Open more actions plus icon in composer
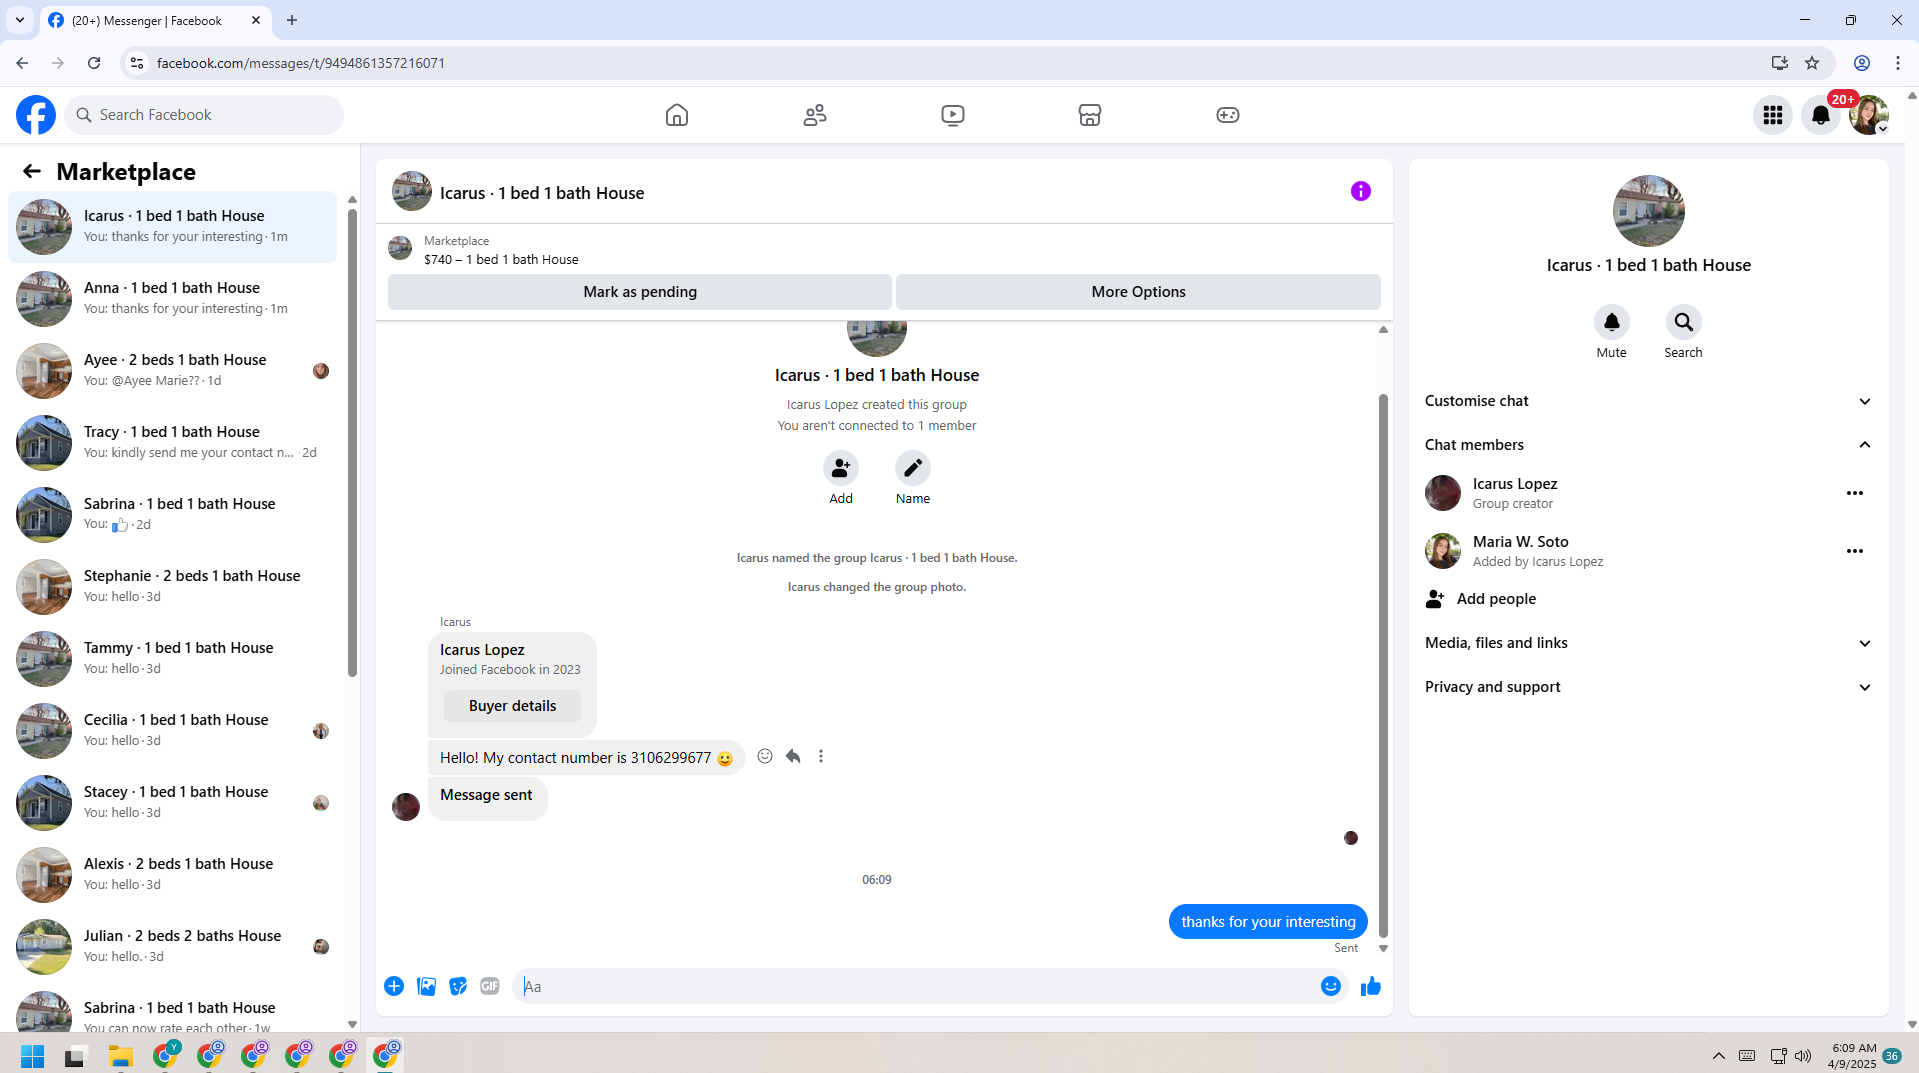The width and height of the screenshot is (1919, 1073). tap(394, 986)
